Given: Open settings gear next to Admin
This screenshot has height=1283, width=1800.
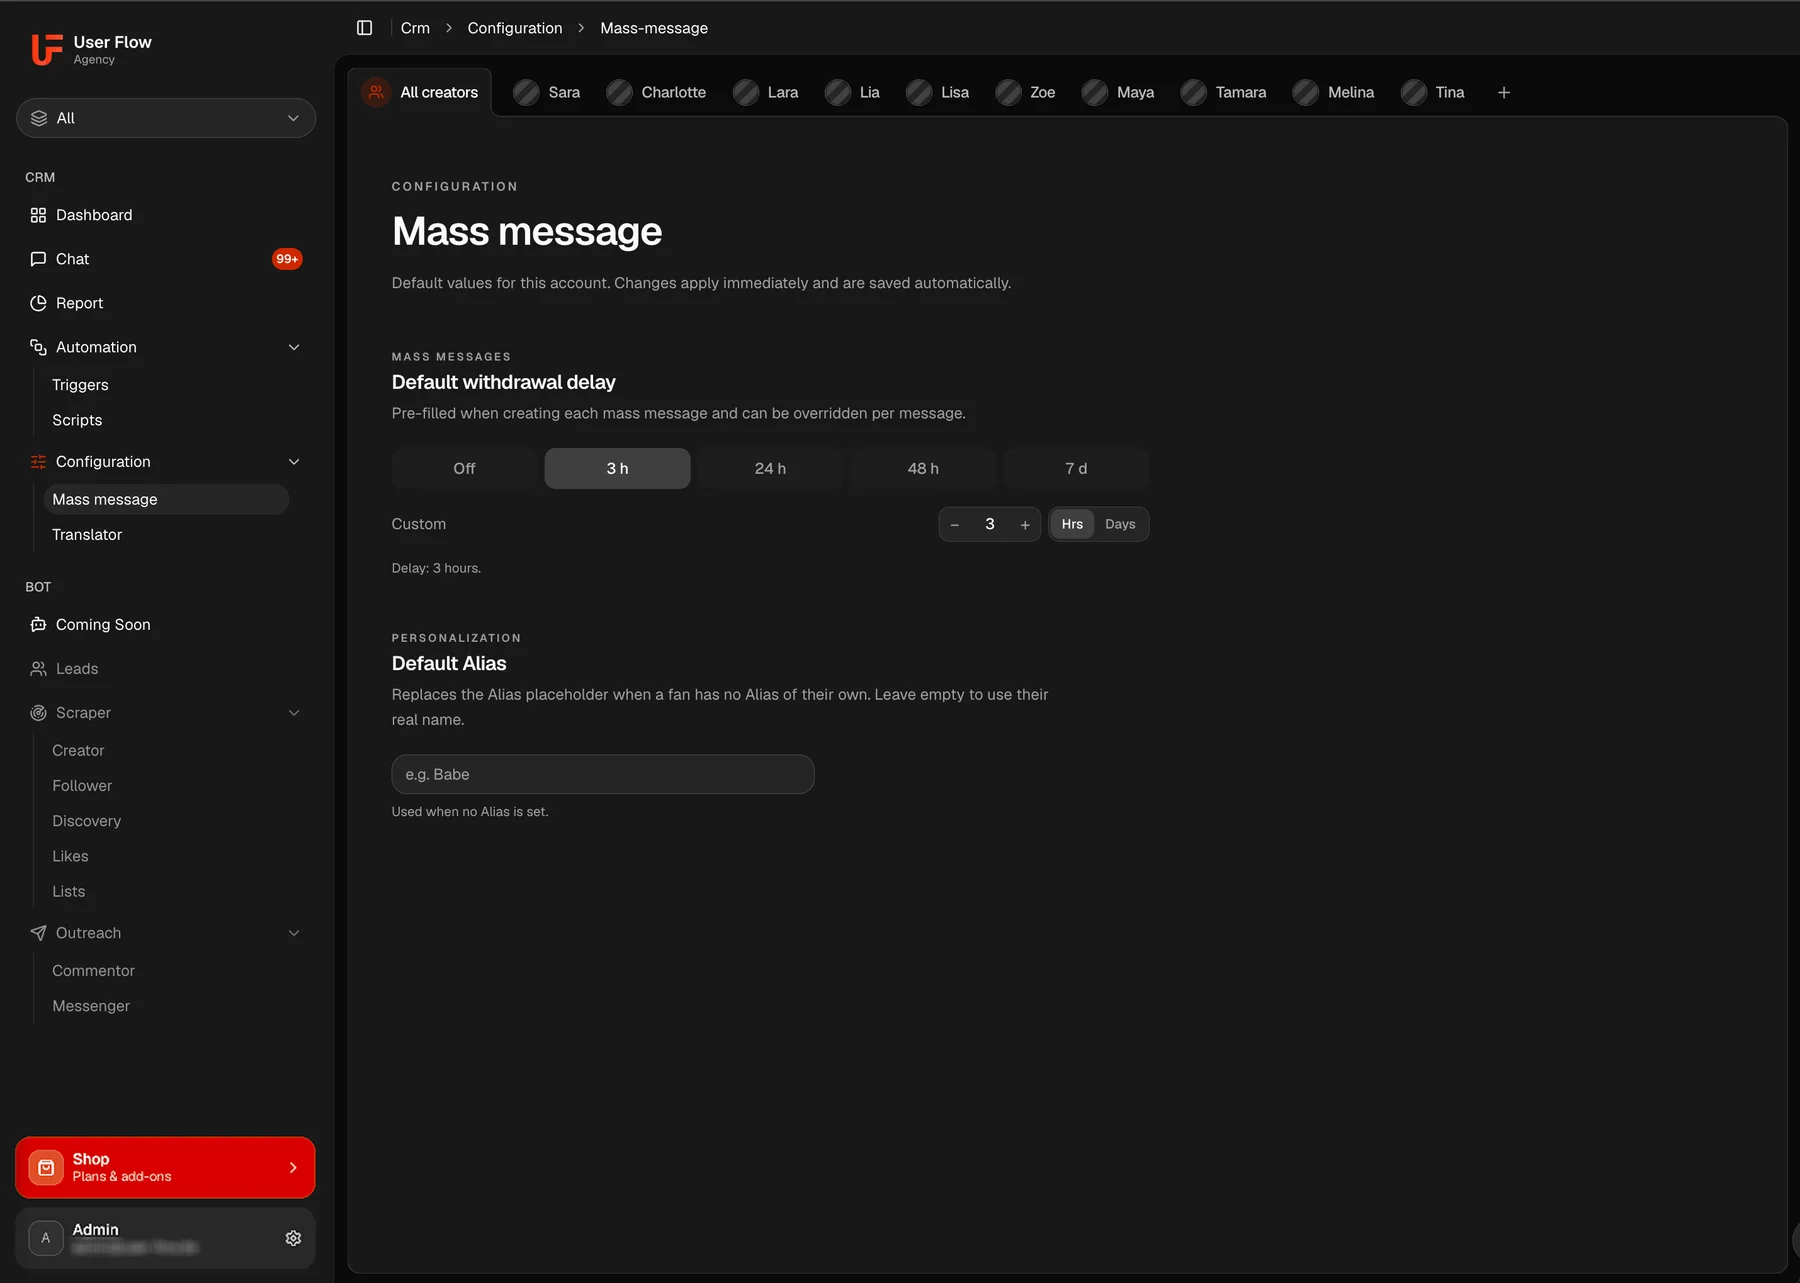Looking at the screenshot, I should click(x=293, y=1238).
